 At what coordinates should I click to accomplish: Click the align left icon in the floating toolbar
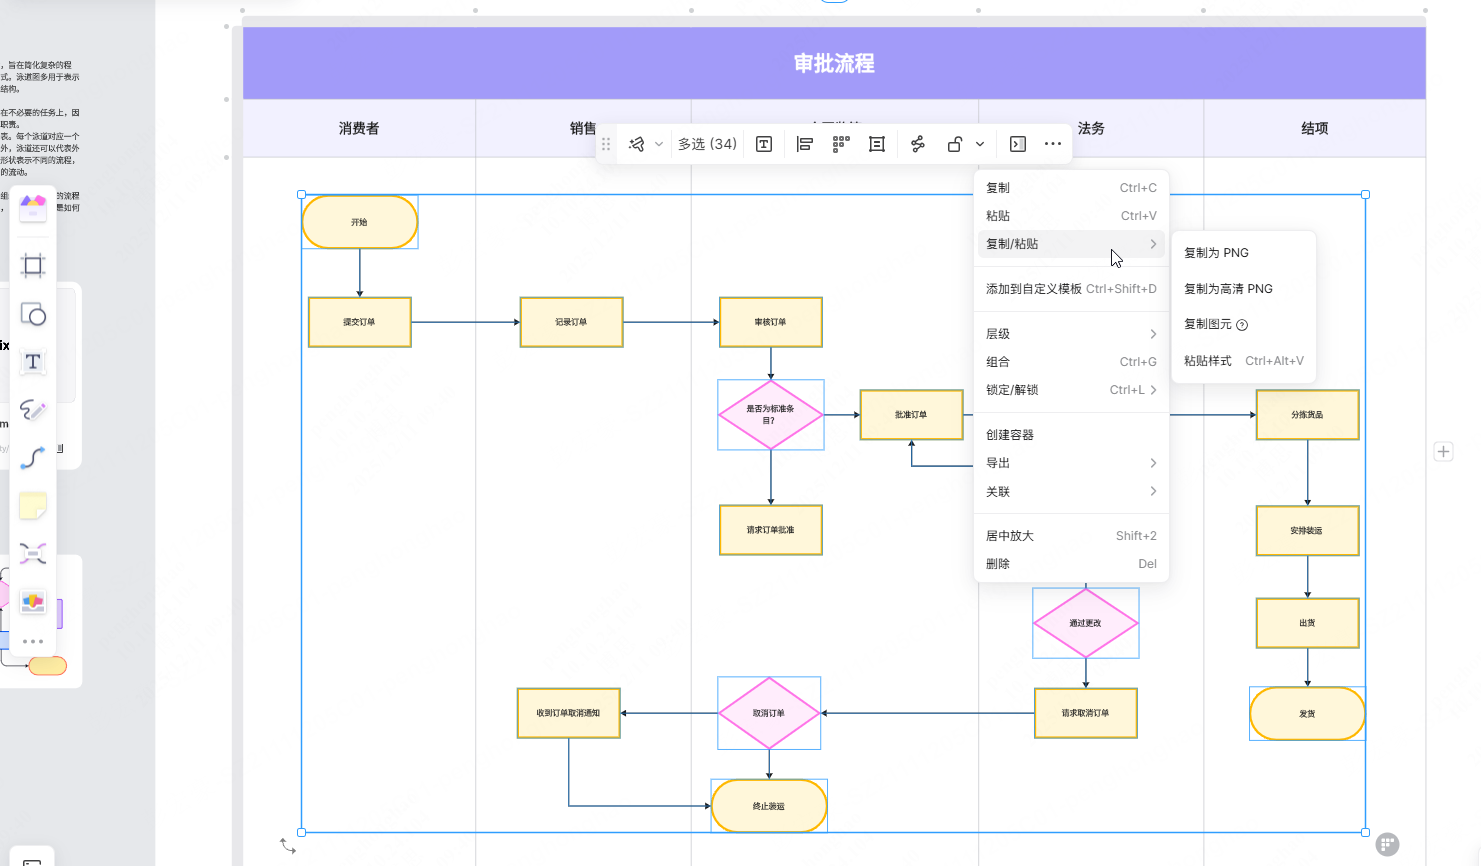pyautogui.click(x=805, y=144)
